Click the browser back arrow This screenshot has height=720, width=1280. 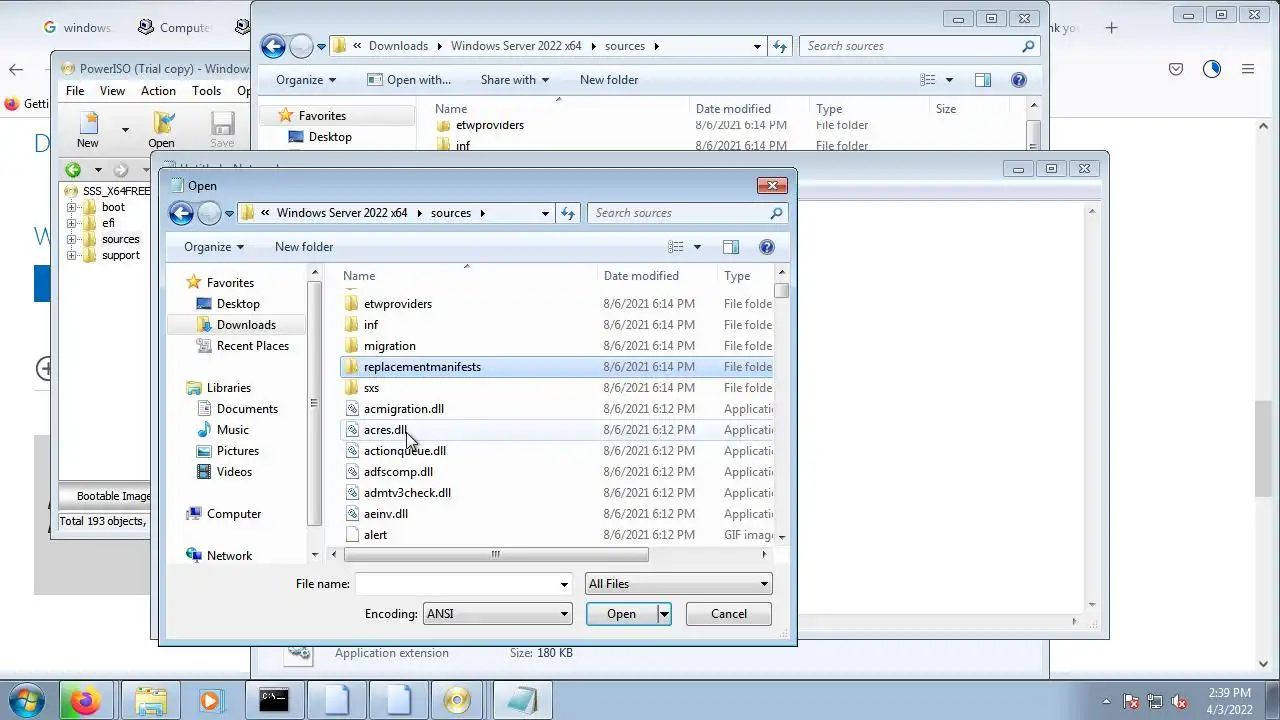(16, 69)
